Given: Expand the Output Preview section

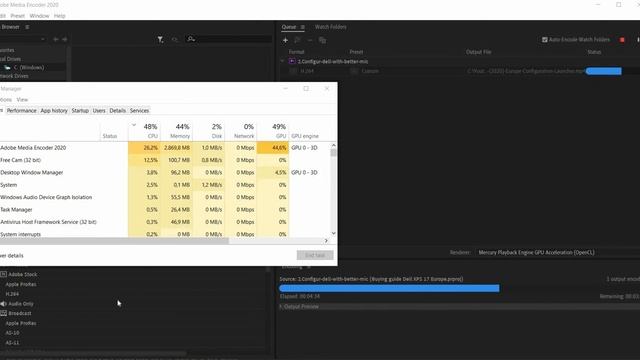Looking at the screenshot, I should tap(281, 306).
